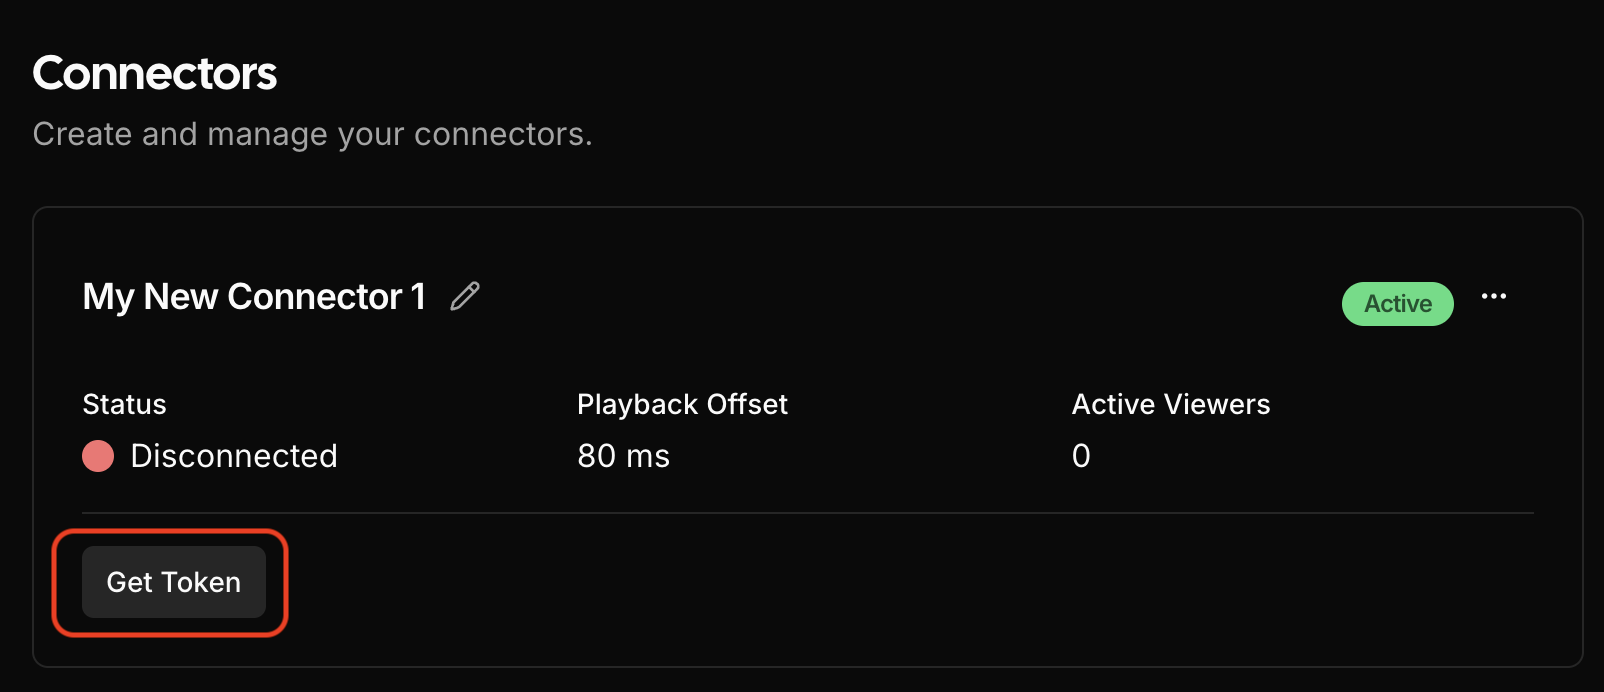1604x692 pixels.
Task: Click the red disconnected status dot
Action: [98, 456]
